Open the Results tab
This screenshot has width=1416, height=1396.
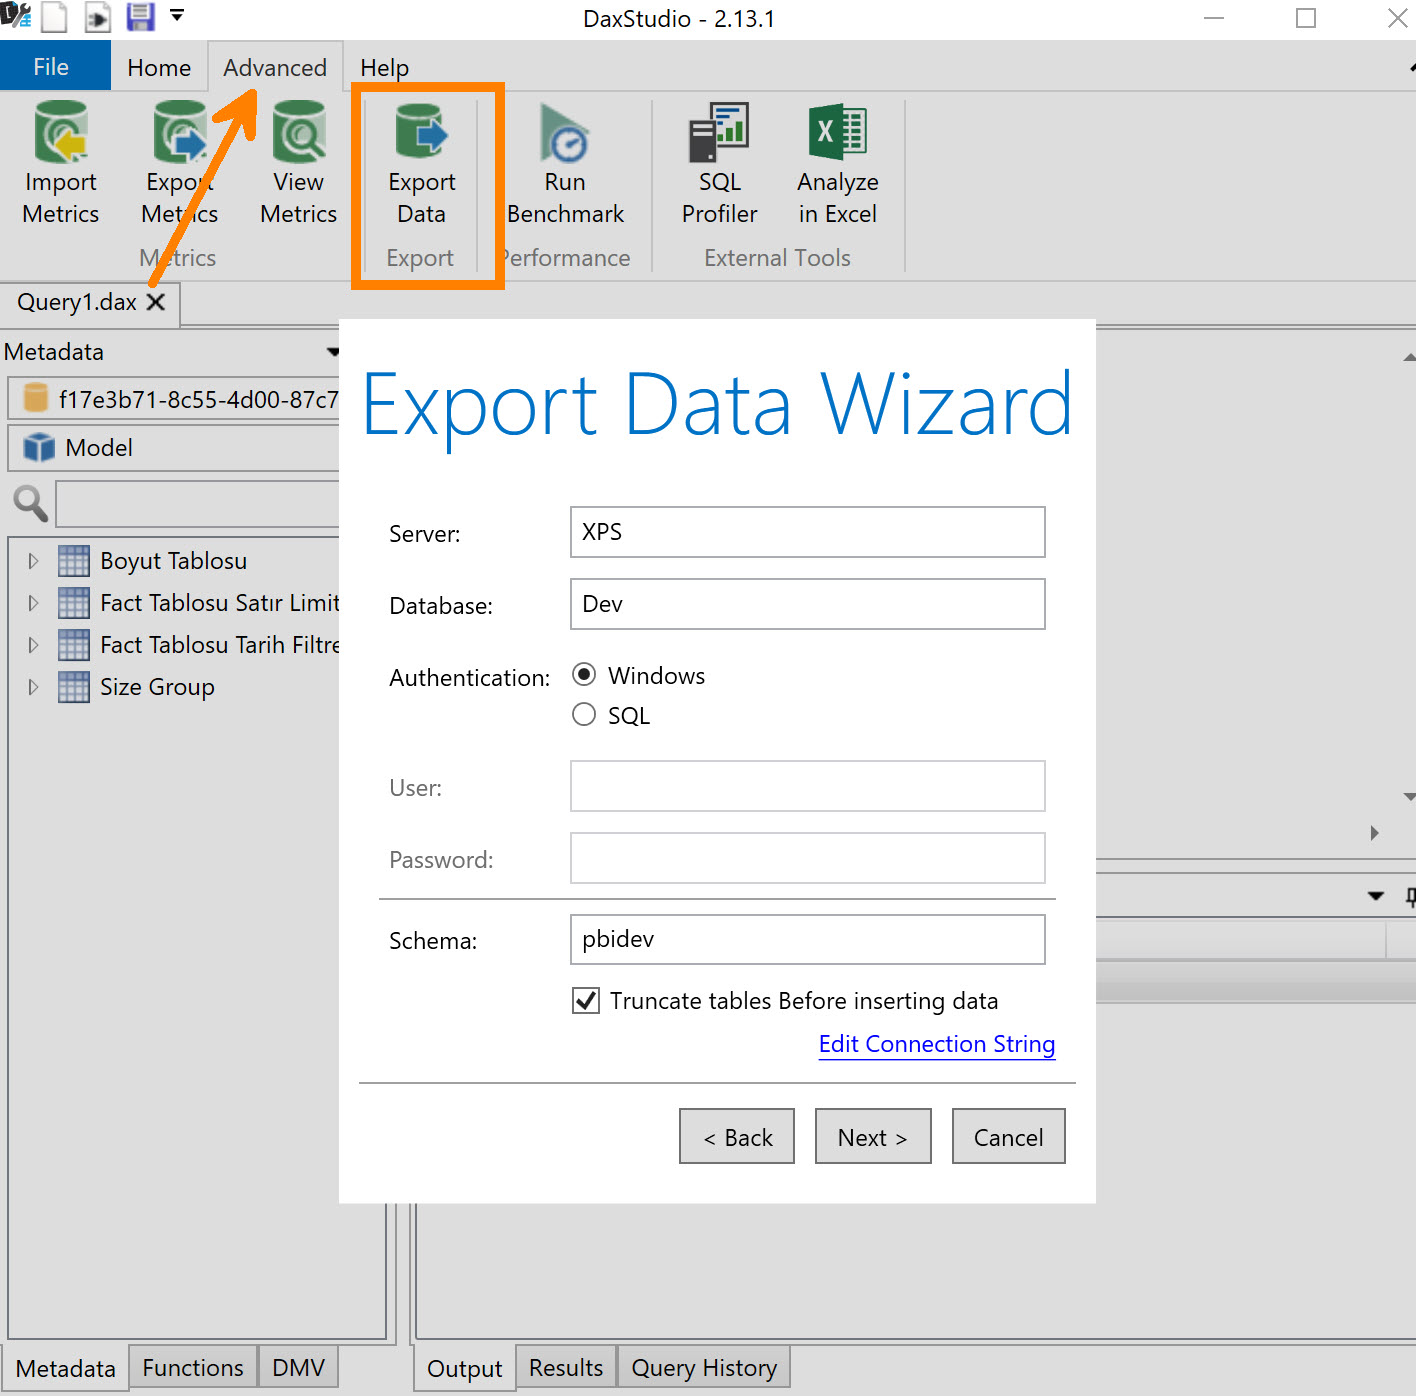[566, 1367]
